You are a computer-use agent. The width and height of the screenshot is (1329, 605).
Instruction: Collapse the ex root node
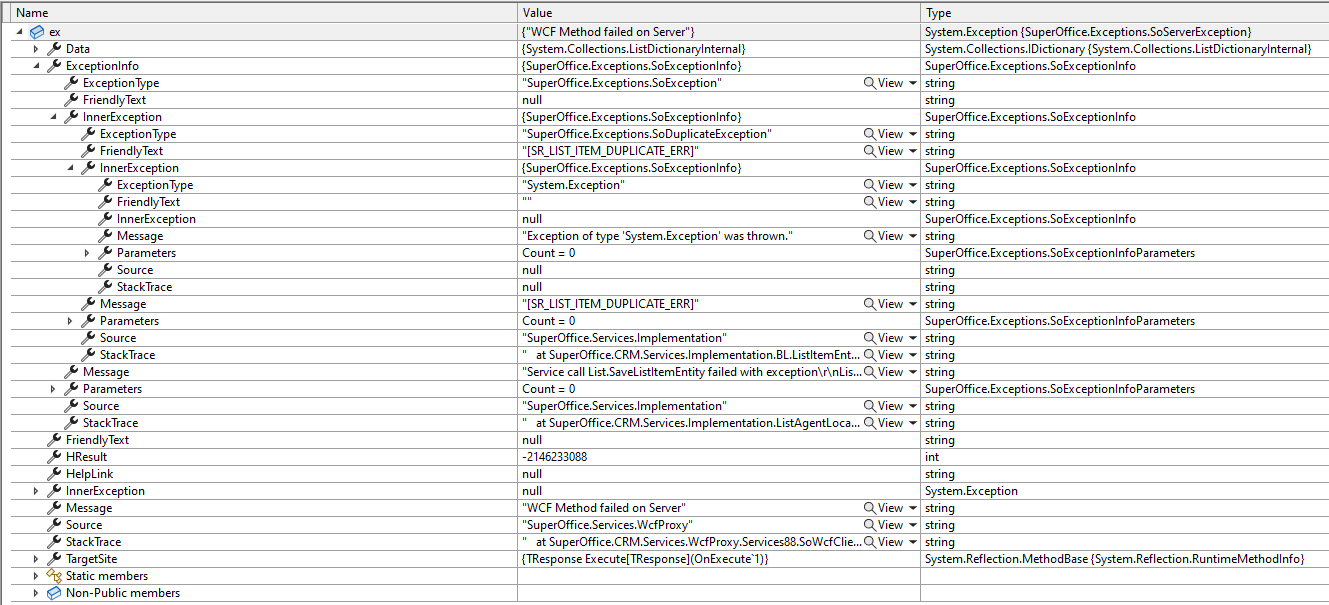pyautogui.click(x=20, y=32)
